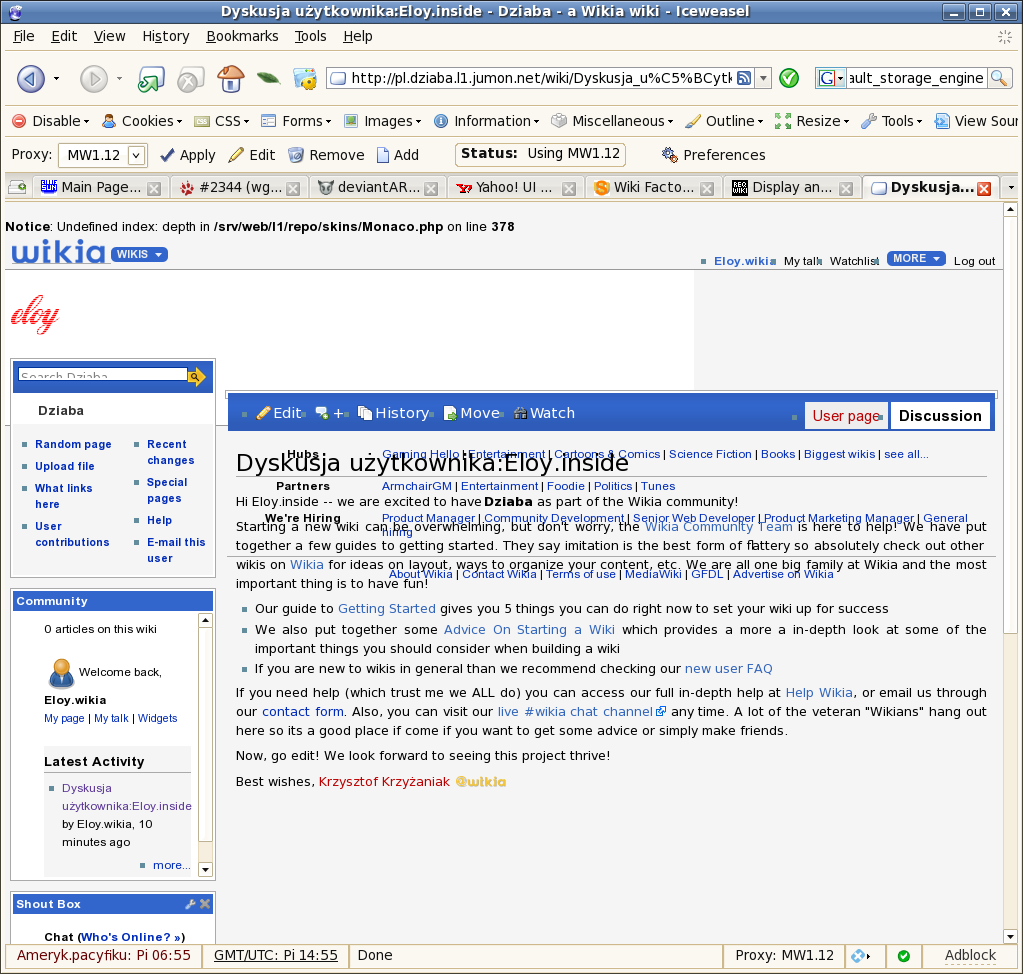This screenshot has height=974, width=1023.
Task: Expand the WIKIS dropdown button
Action: (139, 254)
